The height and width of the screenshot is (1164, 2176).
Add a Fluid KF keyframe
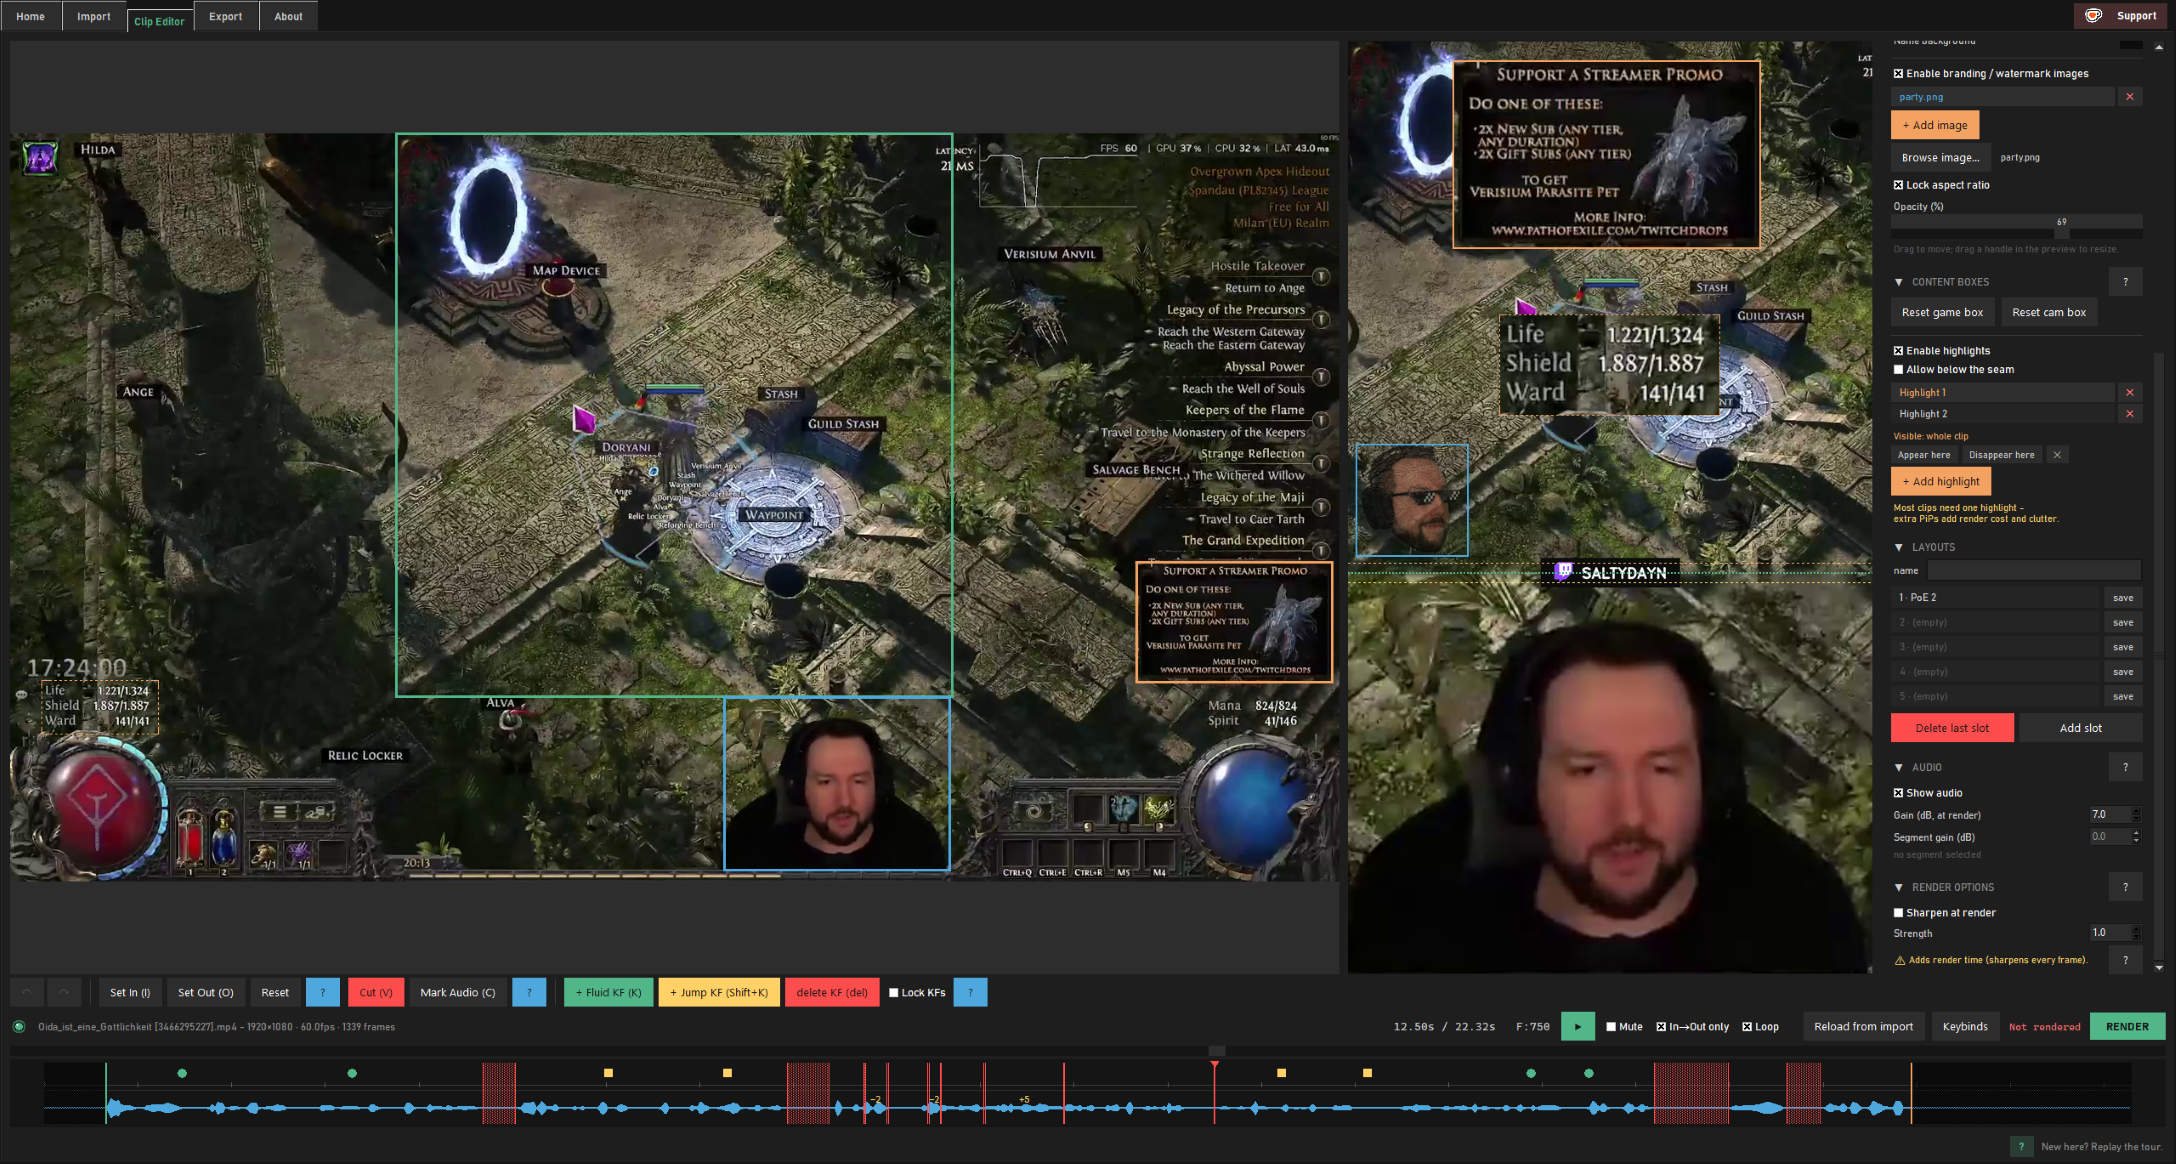click(608, 992)
